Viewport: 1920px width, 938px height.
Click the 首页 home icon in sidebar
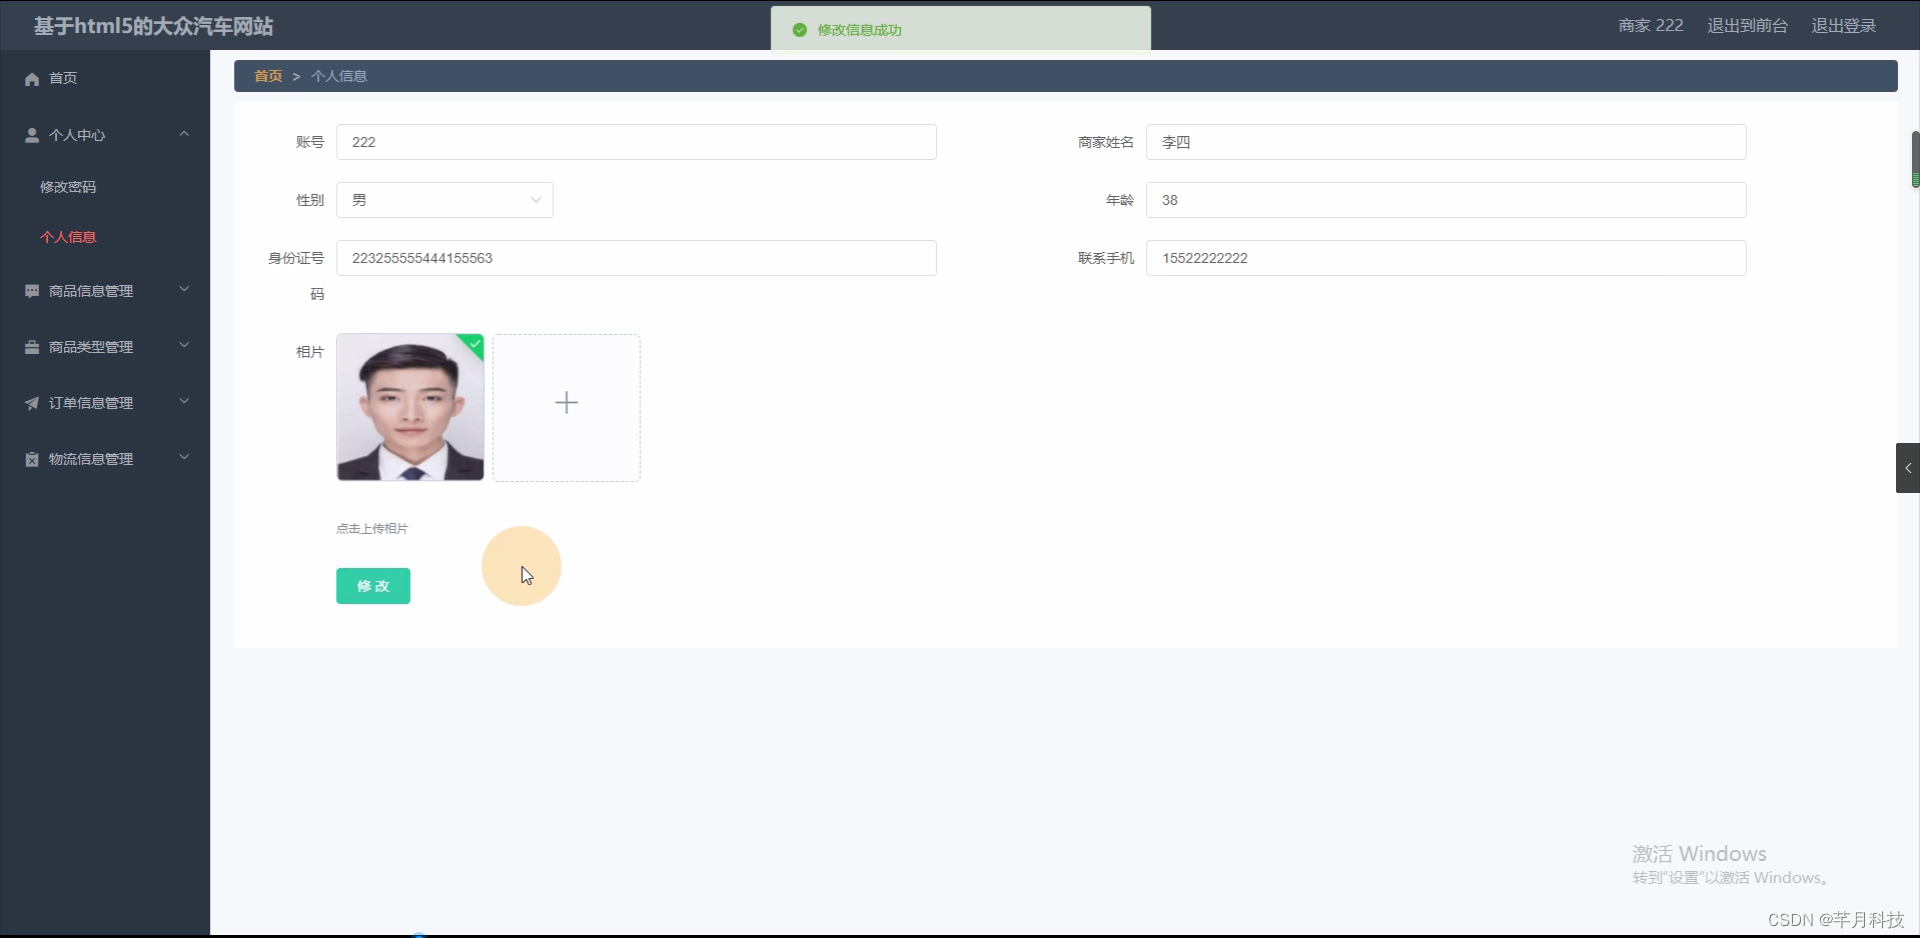(31, 78)
